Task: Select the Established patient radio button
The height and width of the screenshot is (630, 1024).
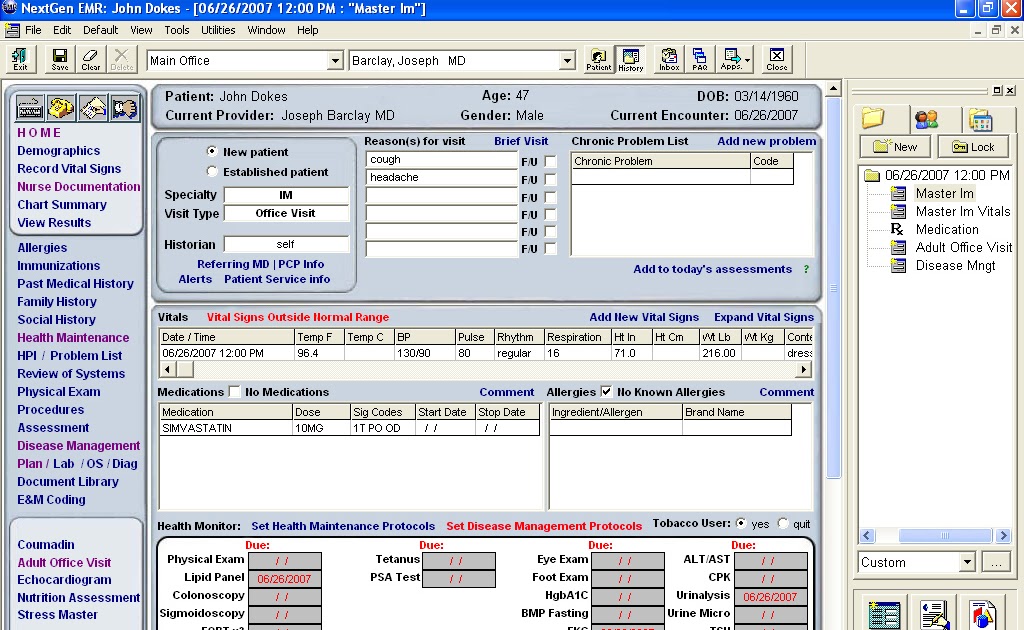Action: (x=212, y=172)
